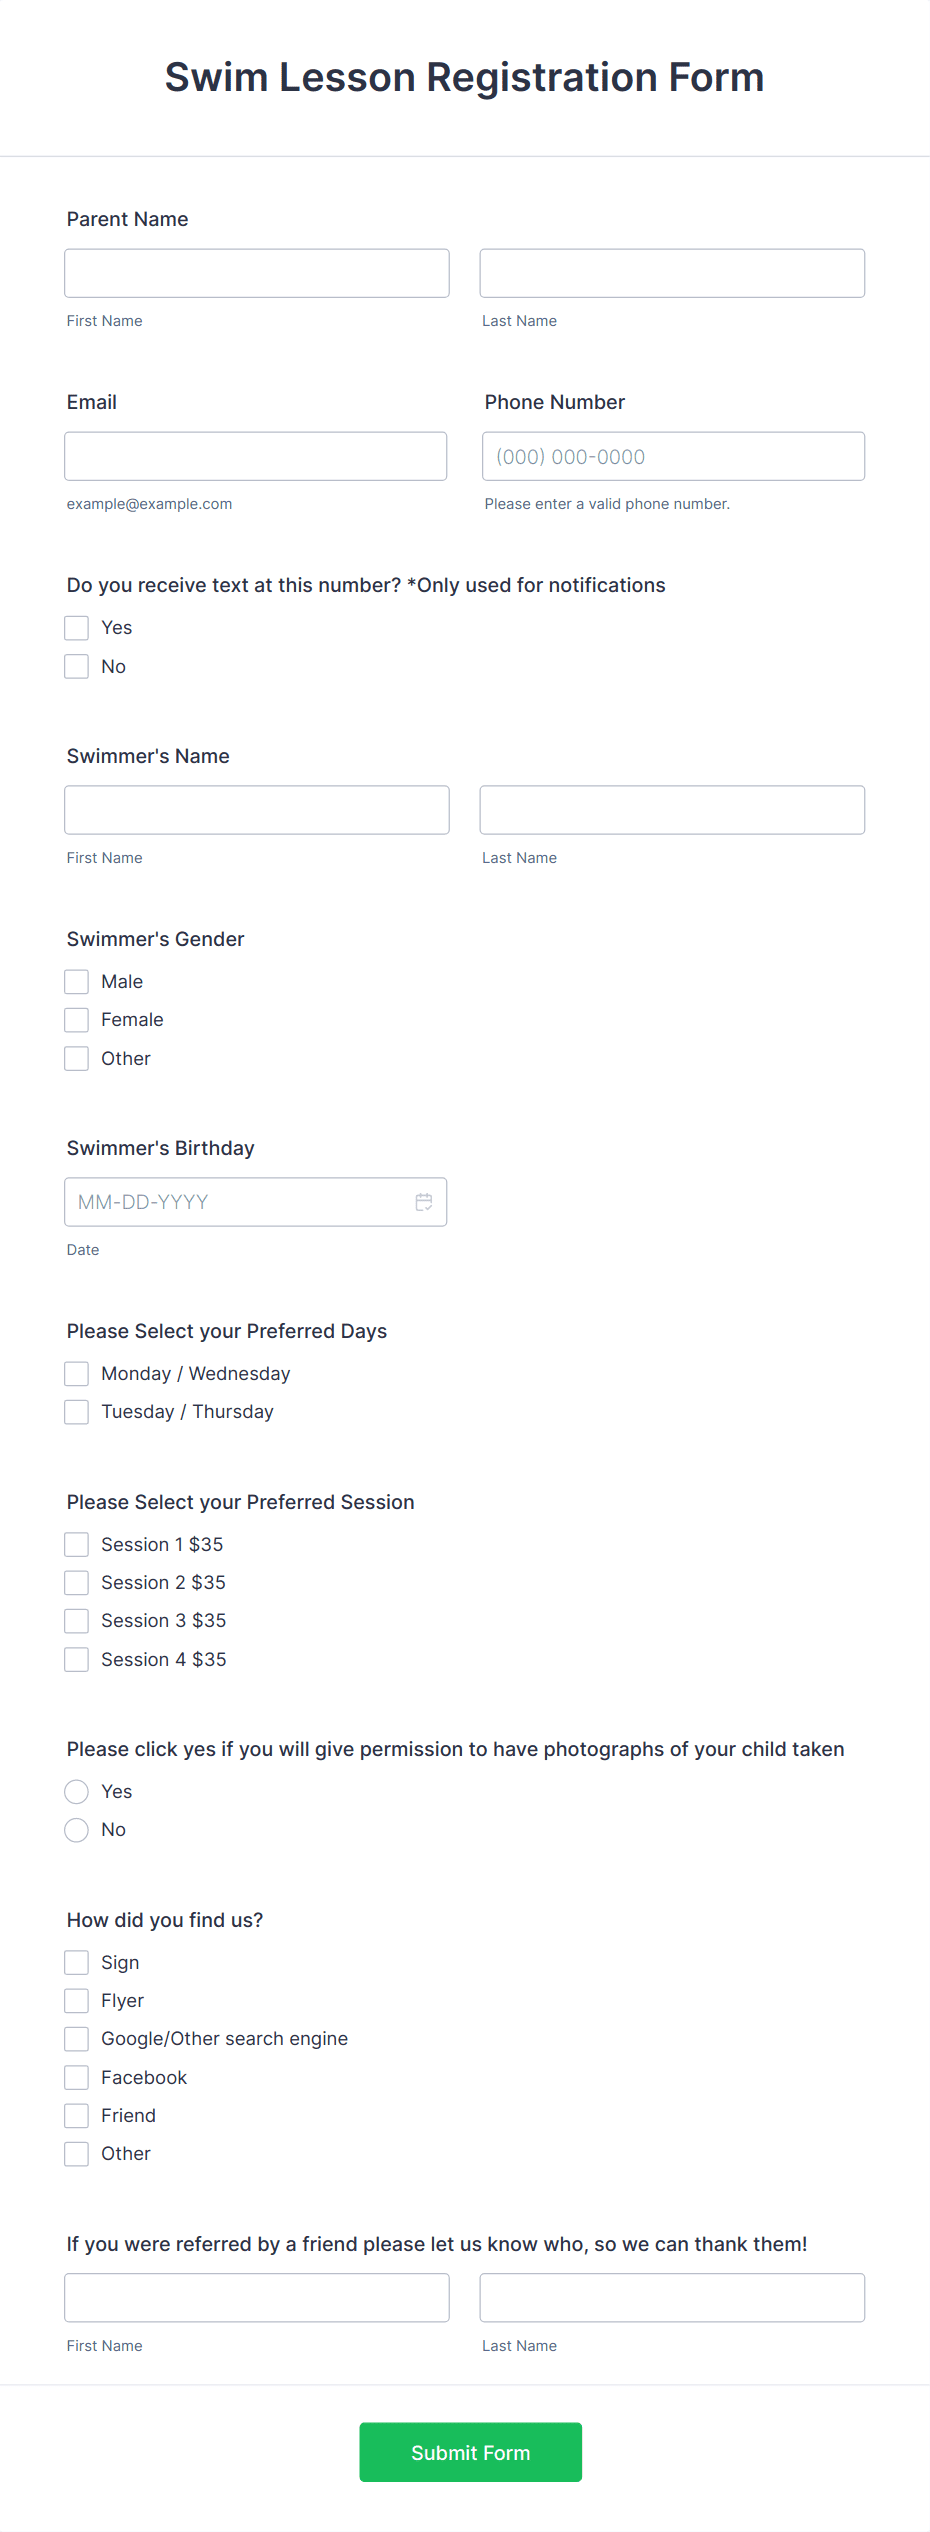Check the Other gender option
The height and width of the screenshot is (2532, 930).
click(76, 1057)
